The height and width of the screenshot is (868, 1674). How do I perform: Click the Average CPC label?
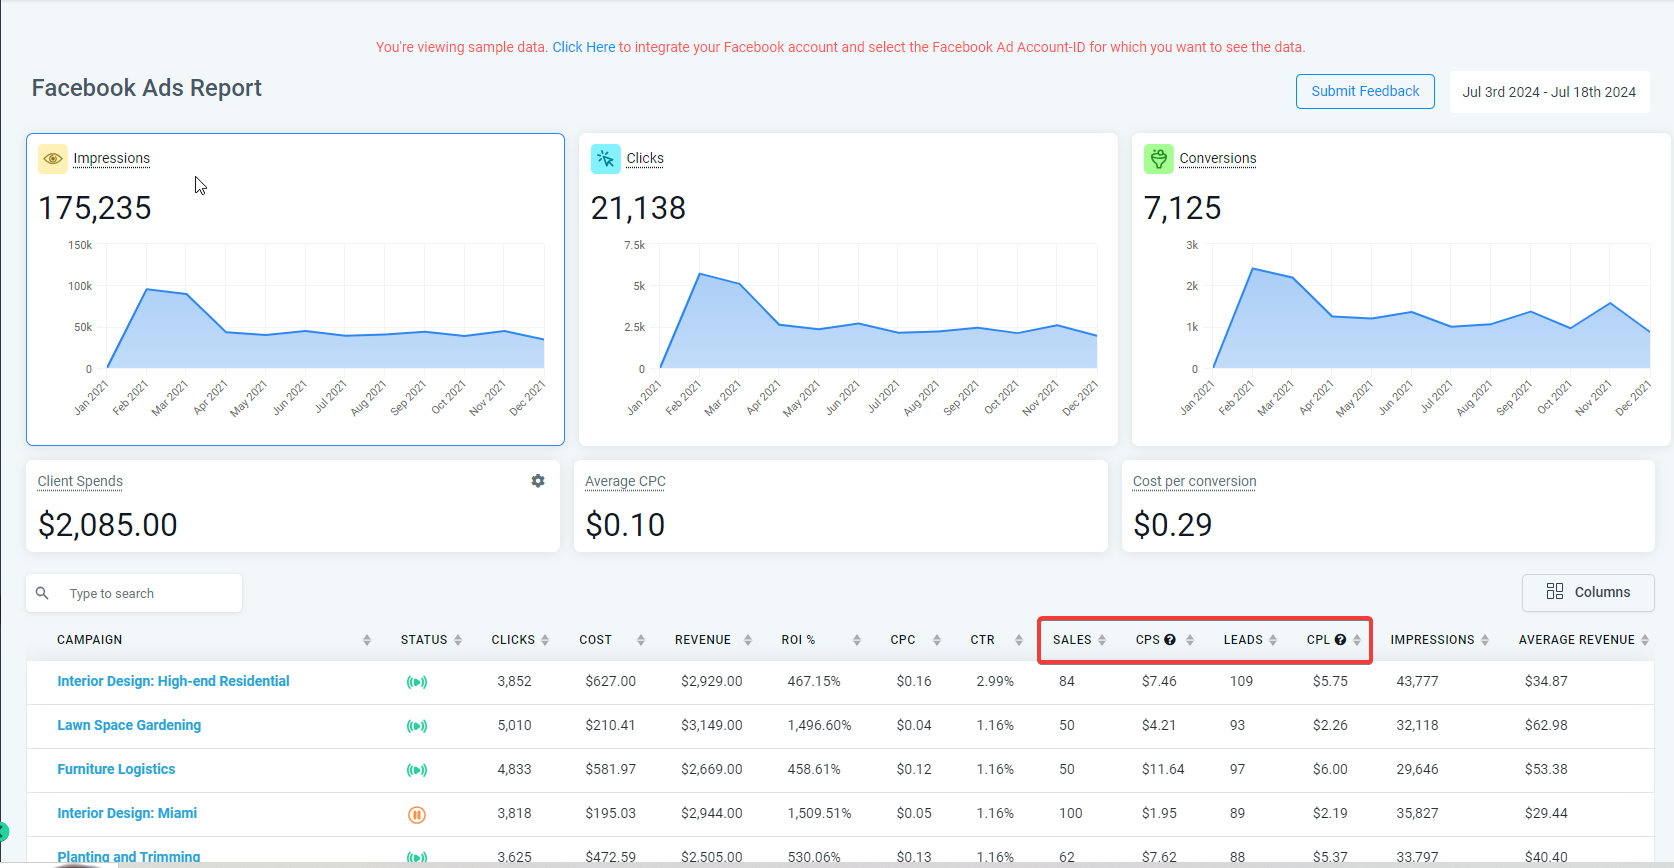pyautogui.click(x=625, y=481)
